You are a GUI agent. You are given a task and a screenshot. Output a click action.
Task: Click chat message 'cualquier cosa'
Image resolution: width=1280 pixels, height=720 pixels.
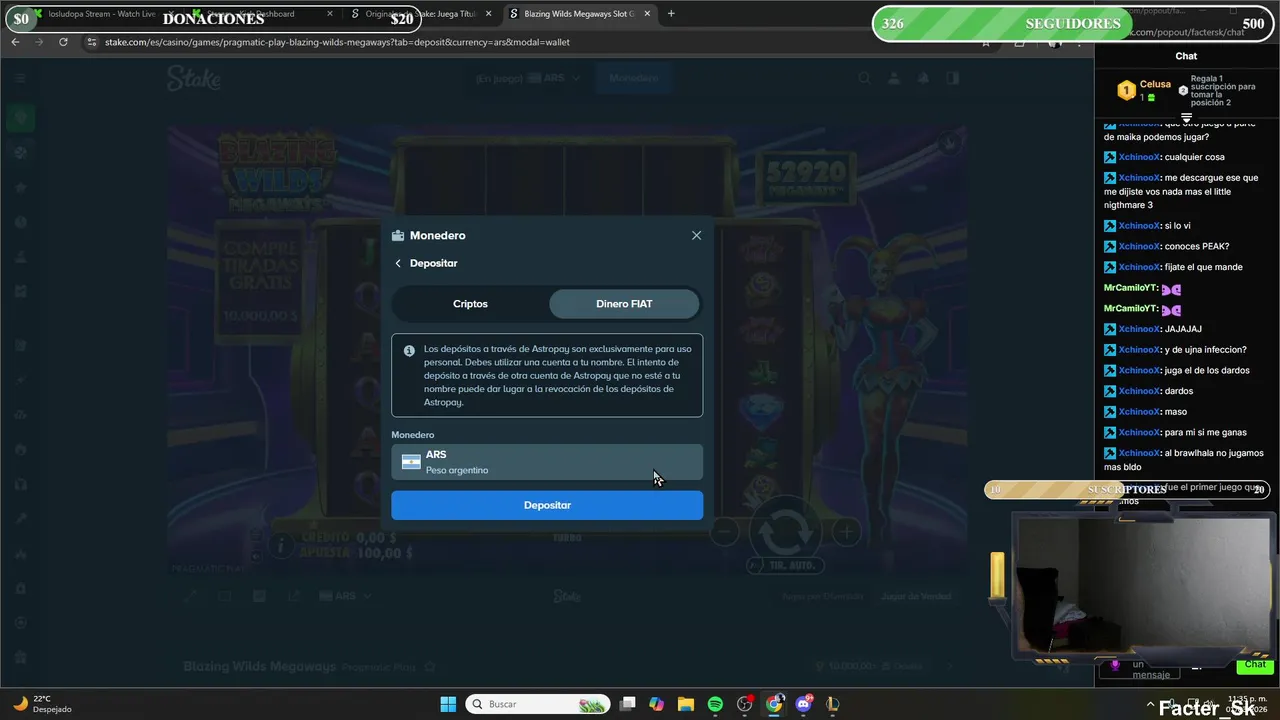click(x=1194, y=157)
